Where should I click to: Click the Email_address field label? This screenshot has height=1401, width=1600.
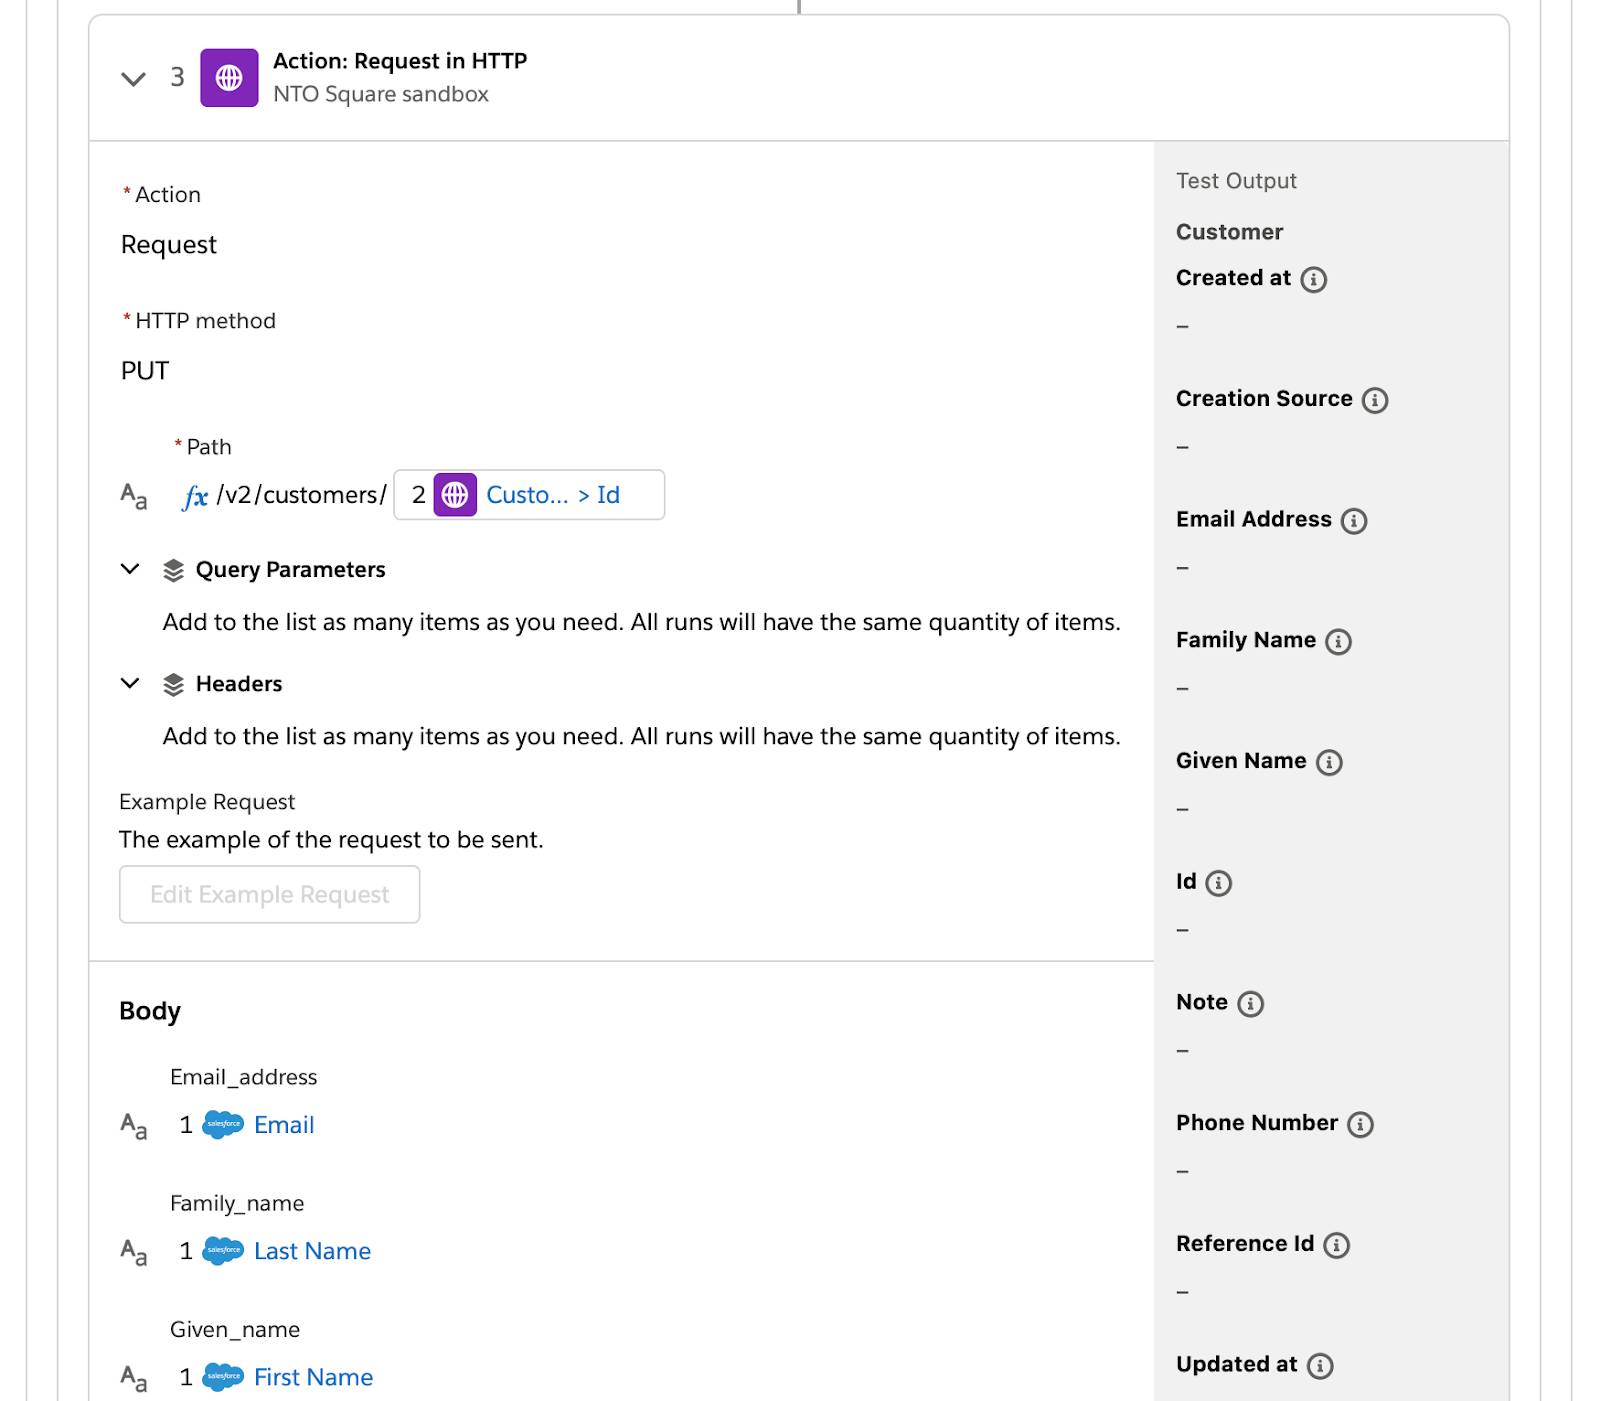(x=243, y=1077)
